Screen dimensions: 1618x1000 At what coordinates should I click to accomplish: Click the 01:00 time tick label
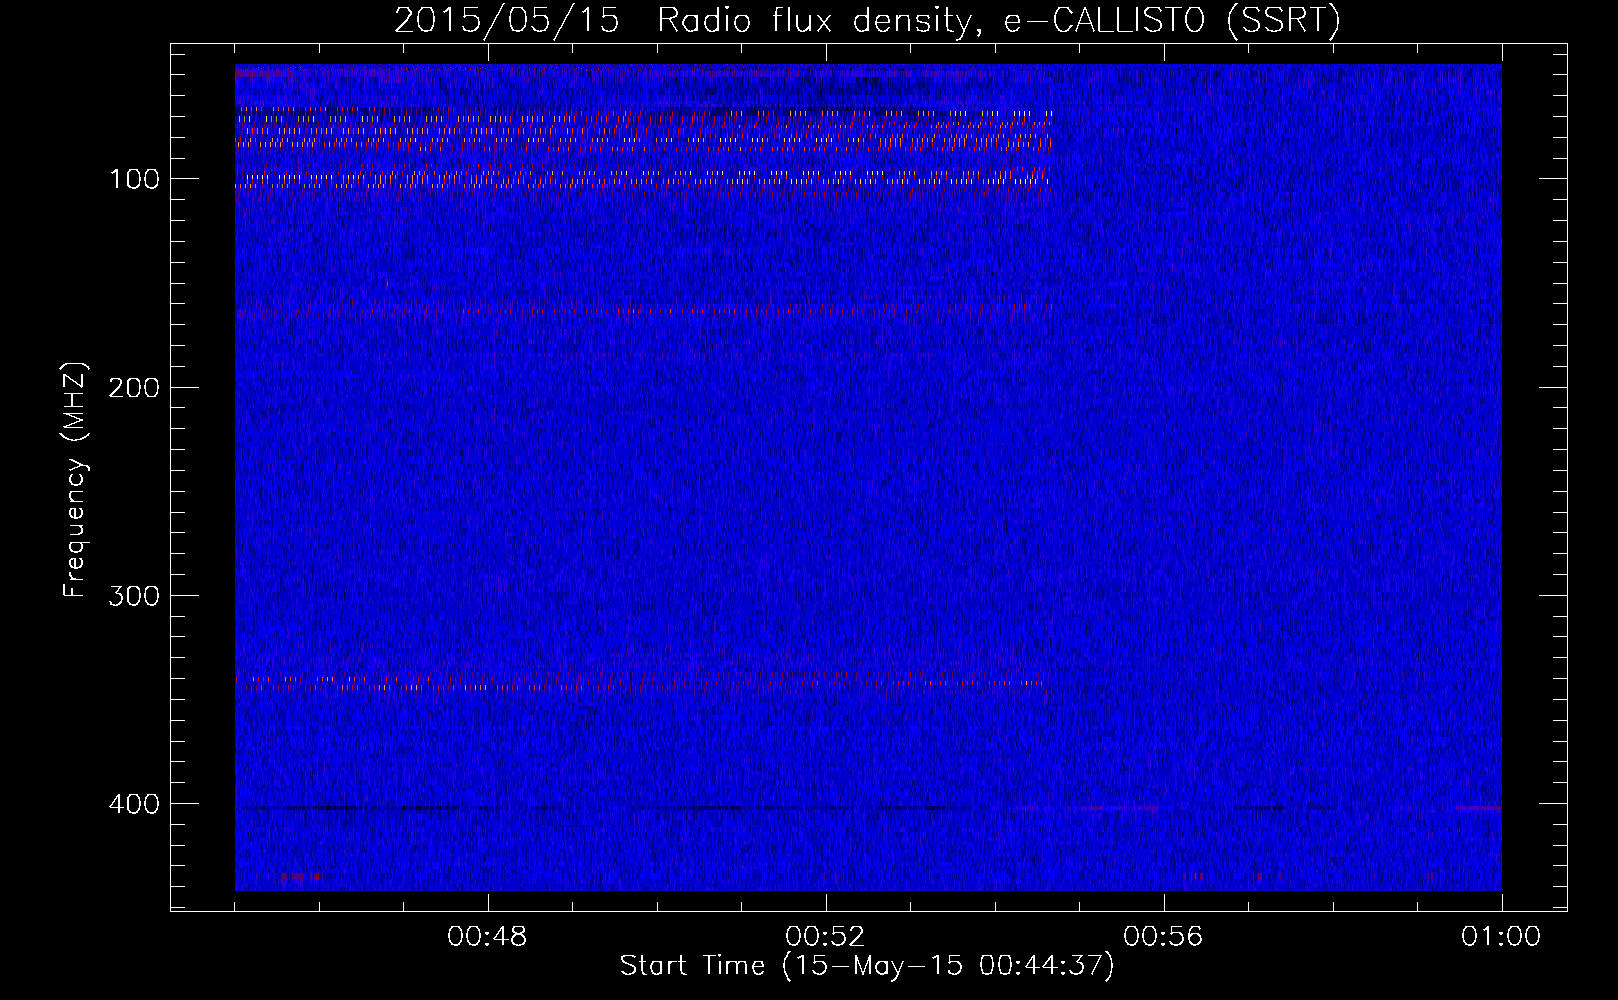point(1501,937)
